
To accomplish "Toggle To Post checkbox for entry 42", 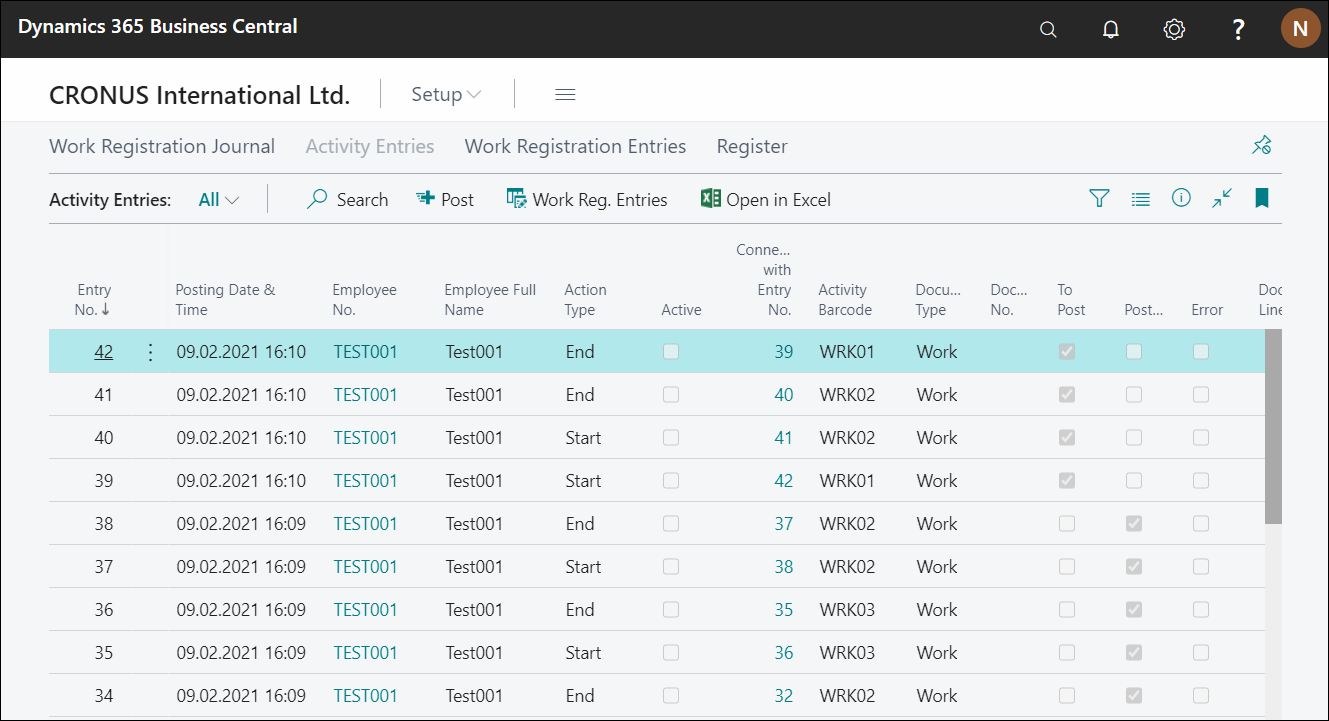I will click(x=1067, y=352).
